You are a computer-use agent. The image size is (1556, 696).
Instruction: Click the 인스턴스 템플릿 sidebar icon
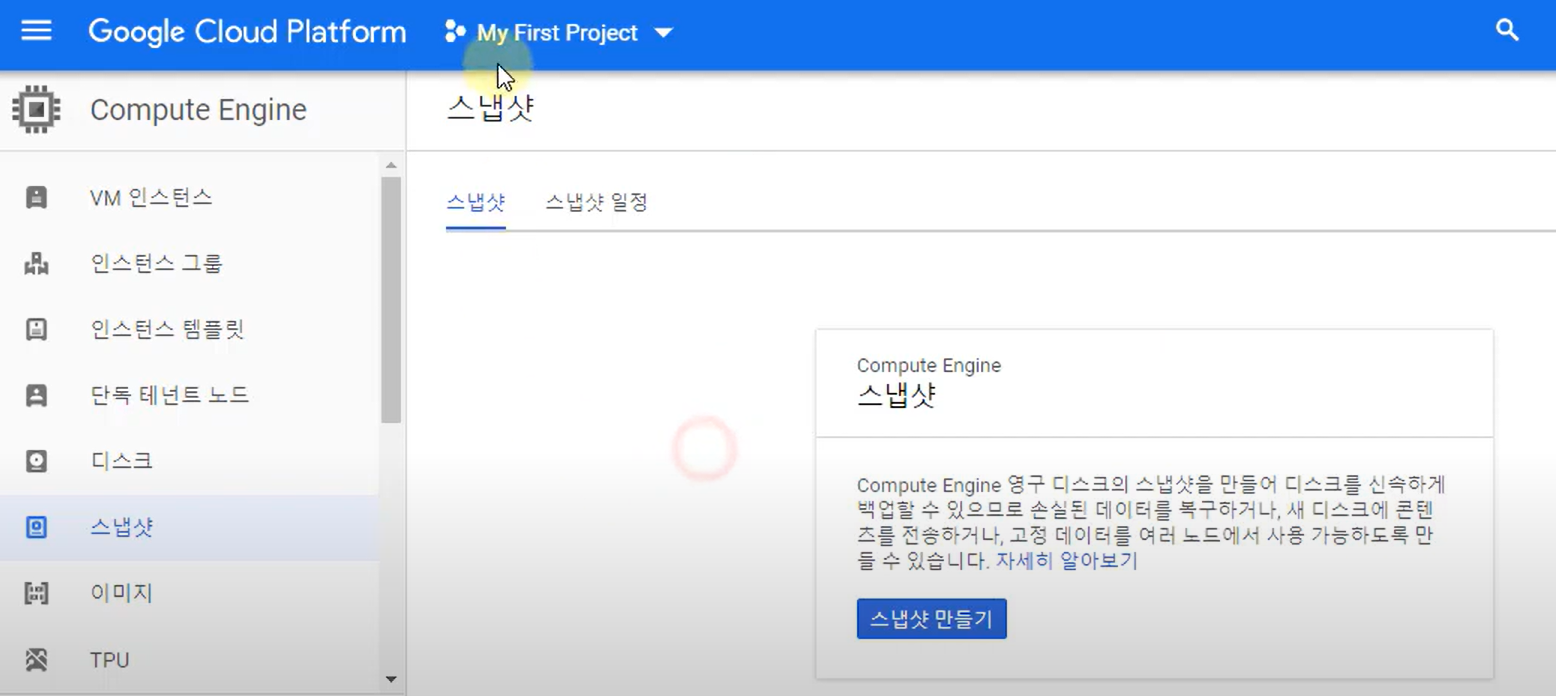36,330
